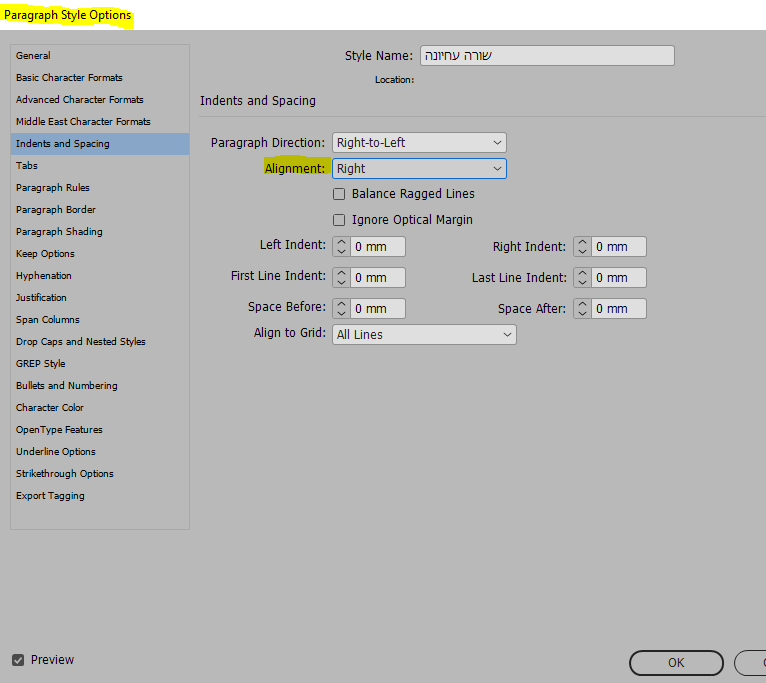Increase Last Line Indent stepper
This screenshot has height=683, width=766.
(x=582, y=273)
